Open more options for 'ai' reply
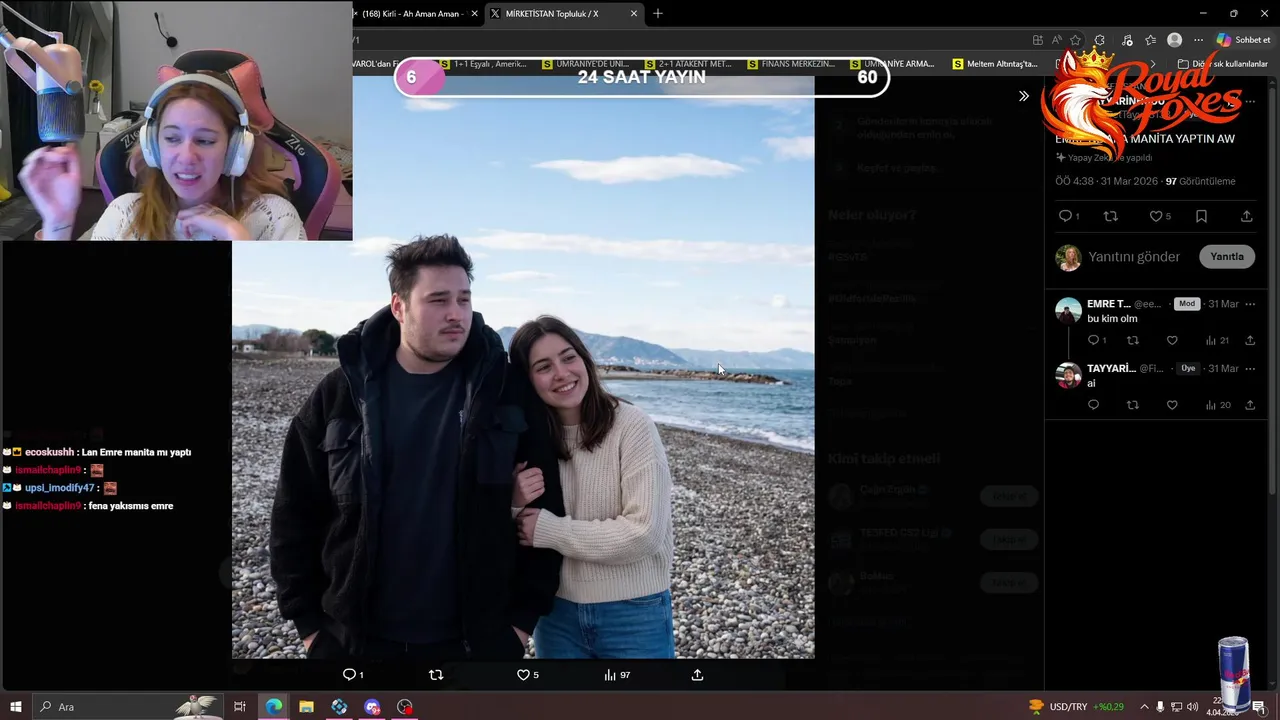Screen dimensions: 1280x720 tap(1250, 368)
